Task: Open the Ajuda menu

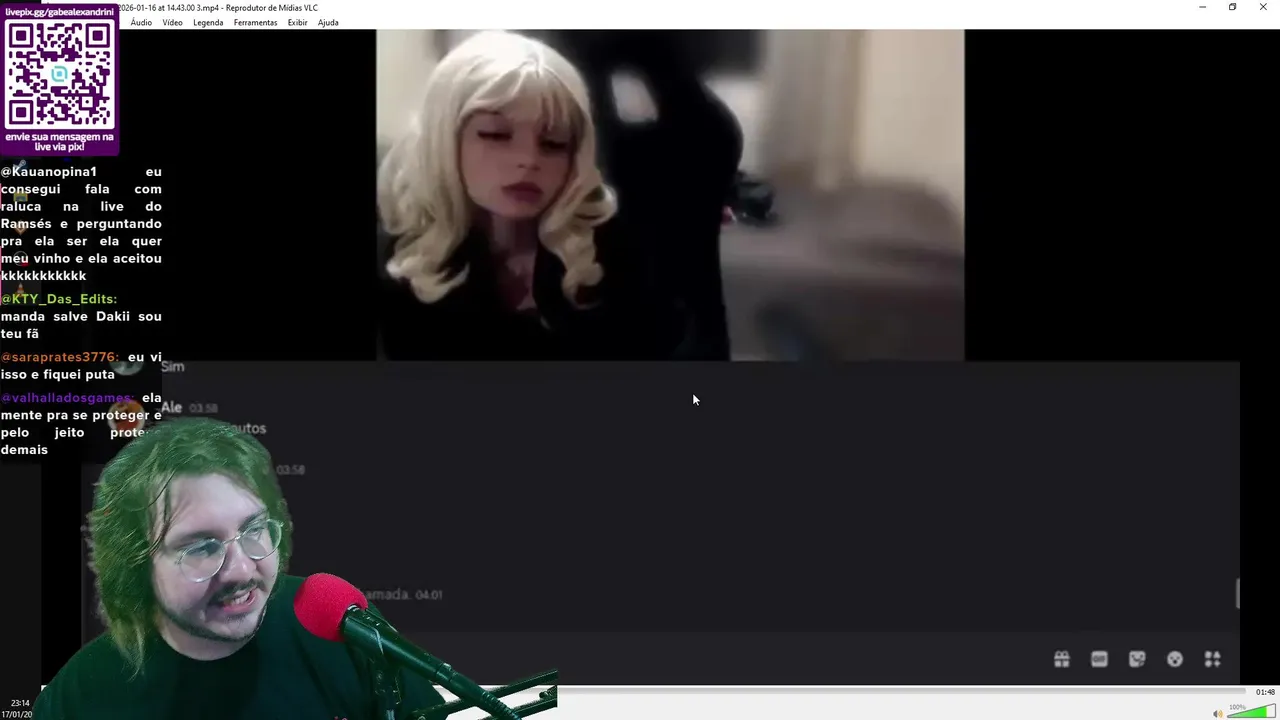Action: click(328, 22)
